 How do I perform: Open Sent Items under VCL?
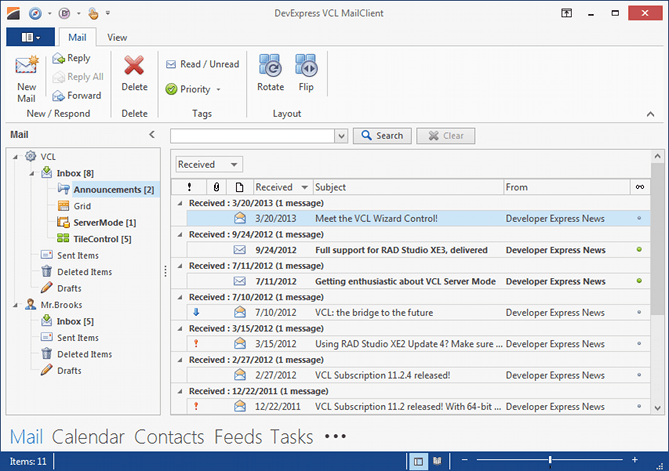[78, 256]
